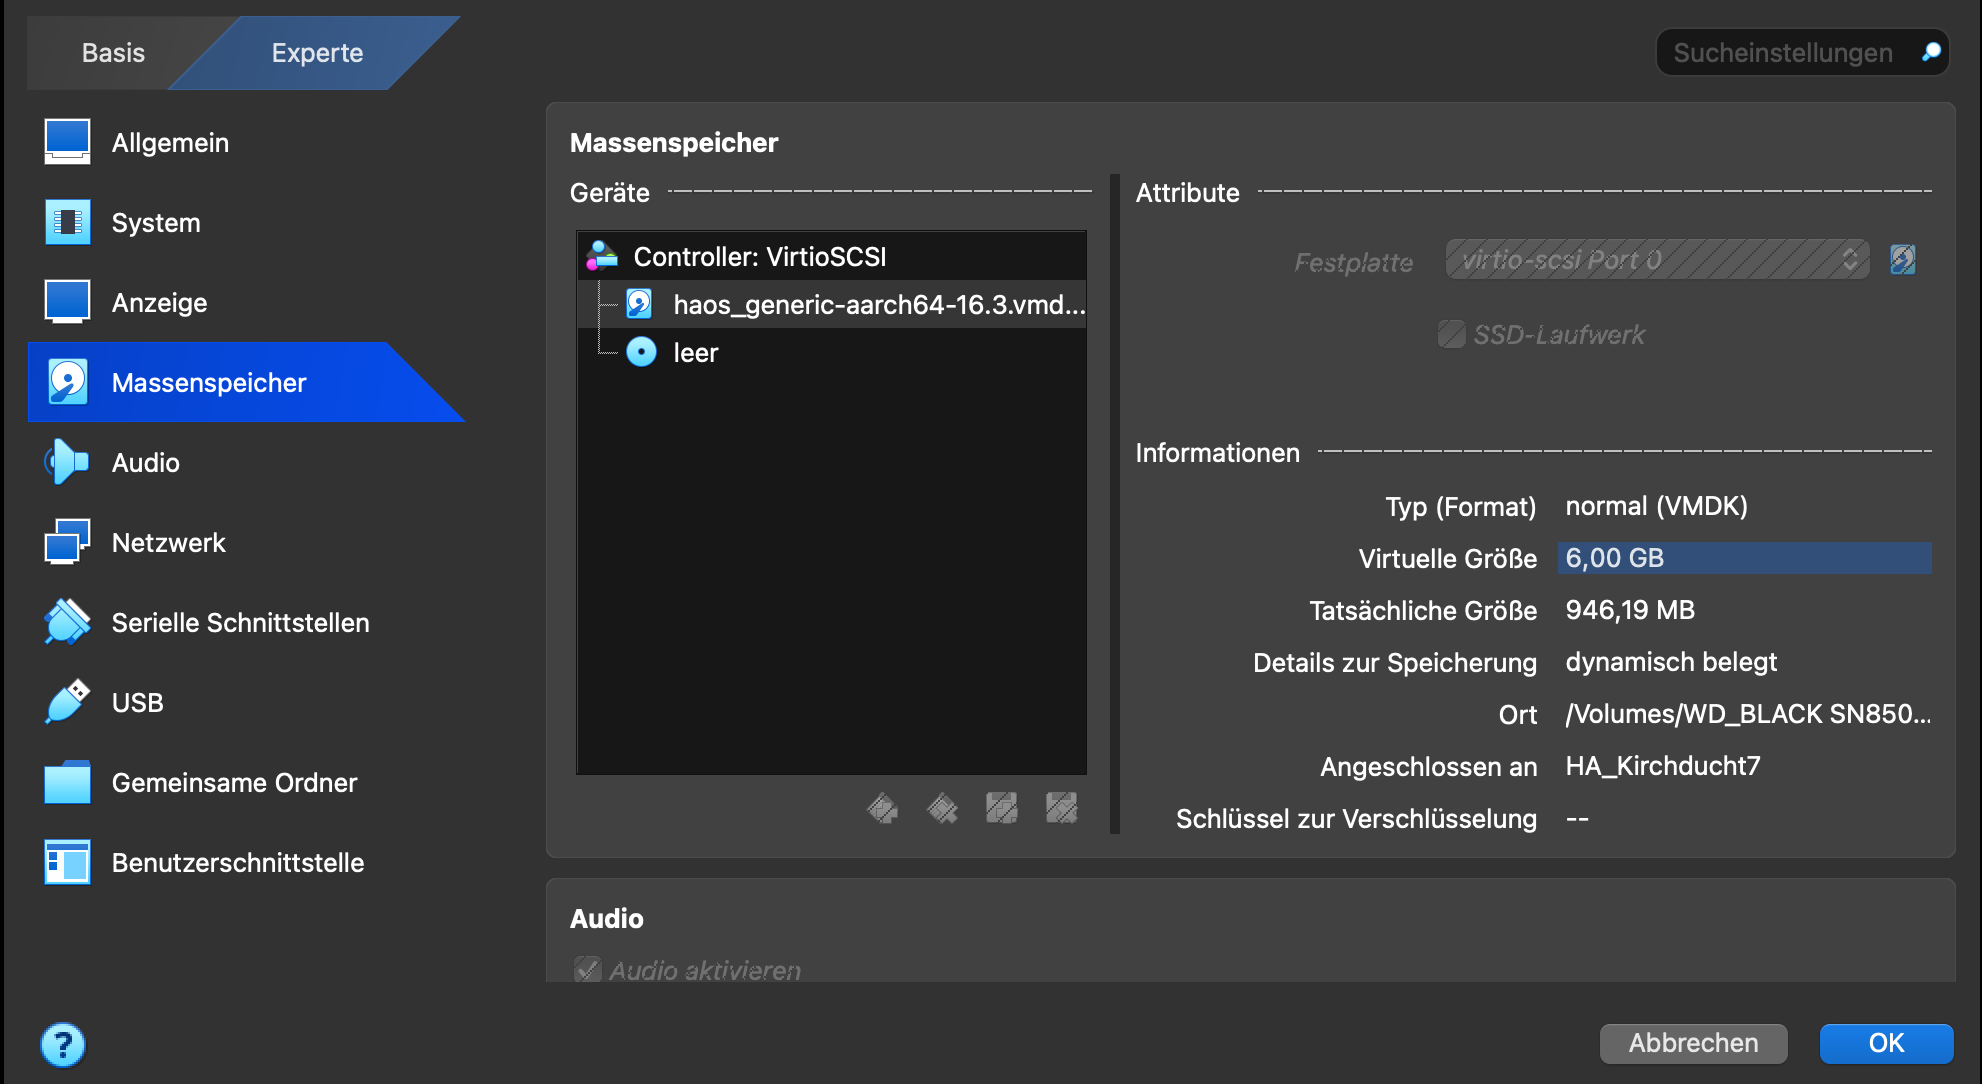This screenshot has height=1084, width=1982.
Task: Toggle the SSD-Laufwerk checkbox
Action: point(1451,334)
